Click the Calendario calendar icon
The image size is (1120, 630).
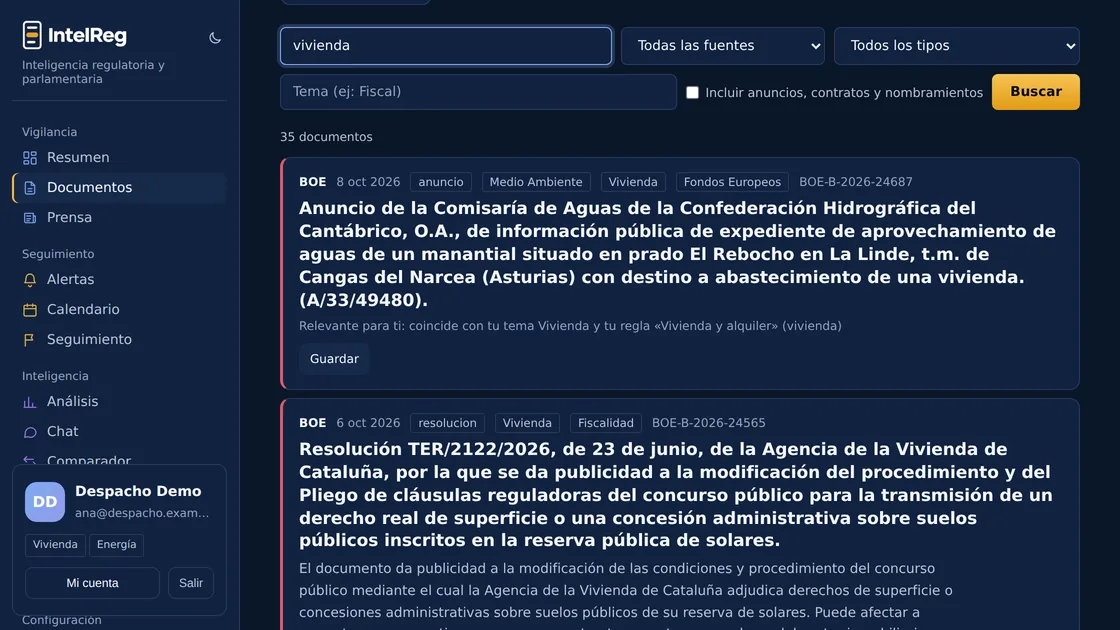pos(29,310)
